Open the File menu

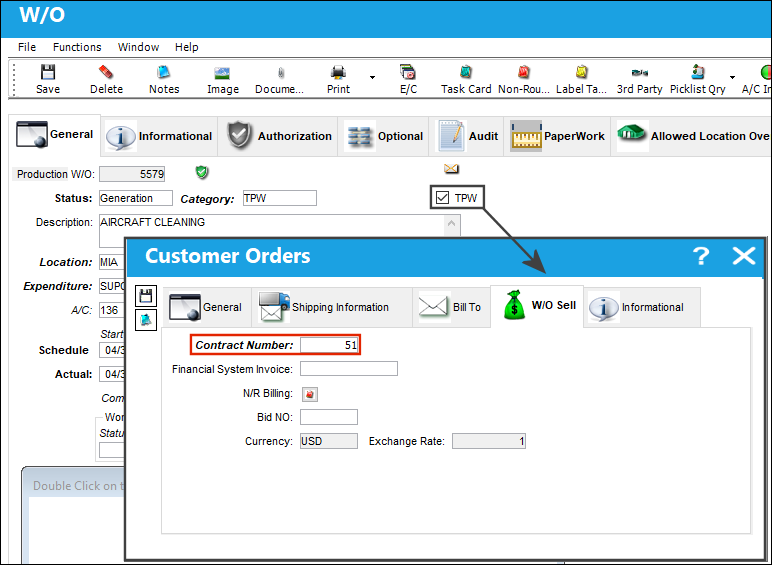coord(27,47)
